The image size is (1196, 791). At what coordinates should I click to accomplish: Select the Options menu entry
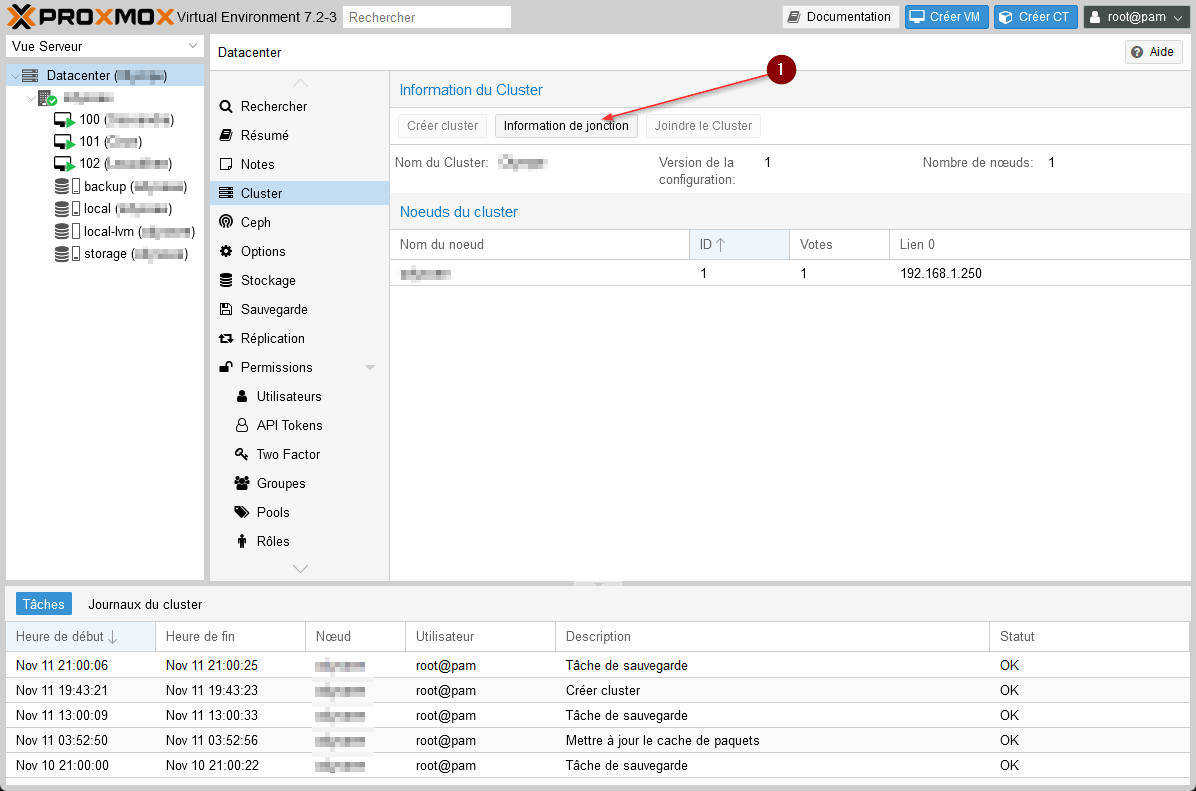point(263,251)
